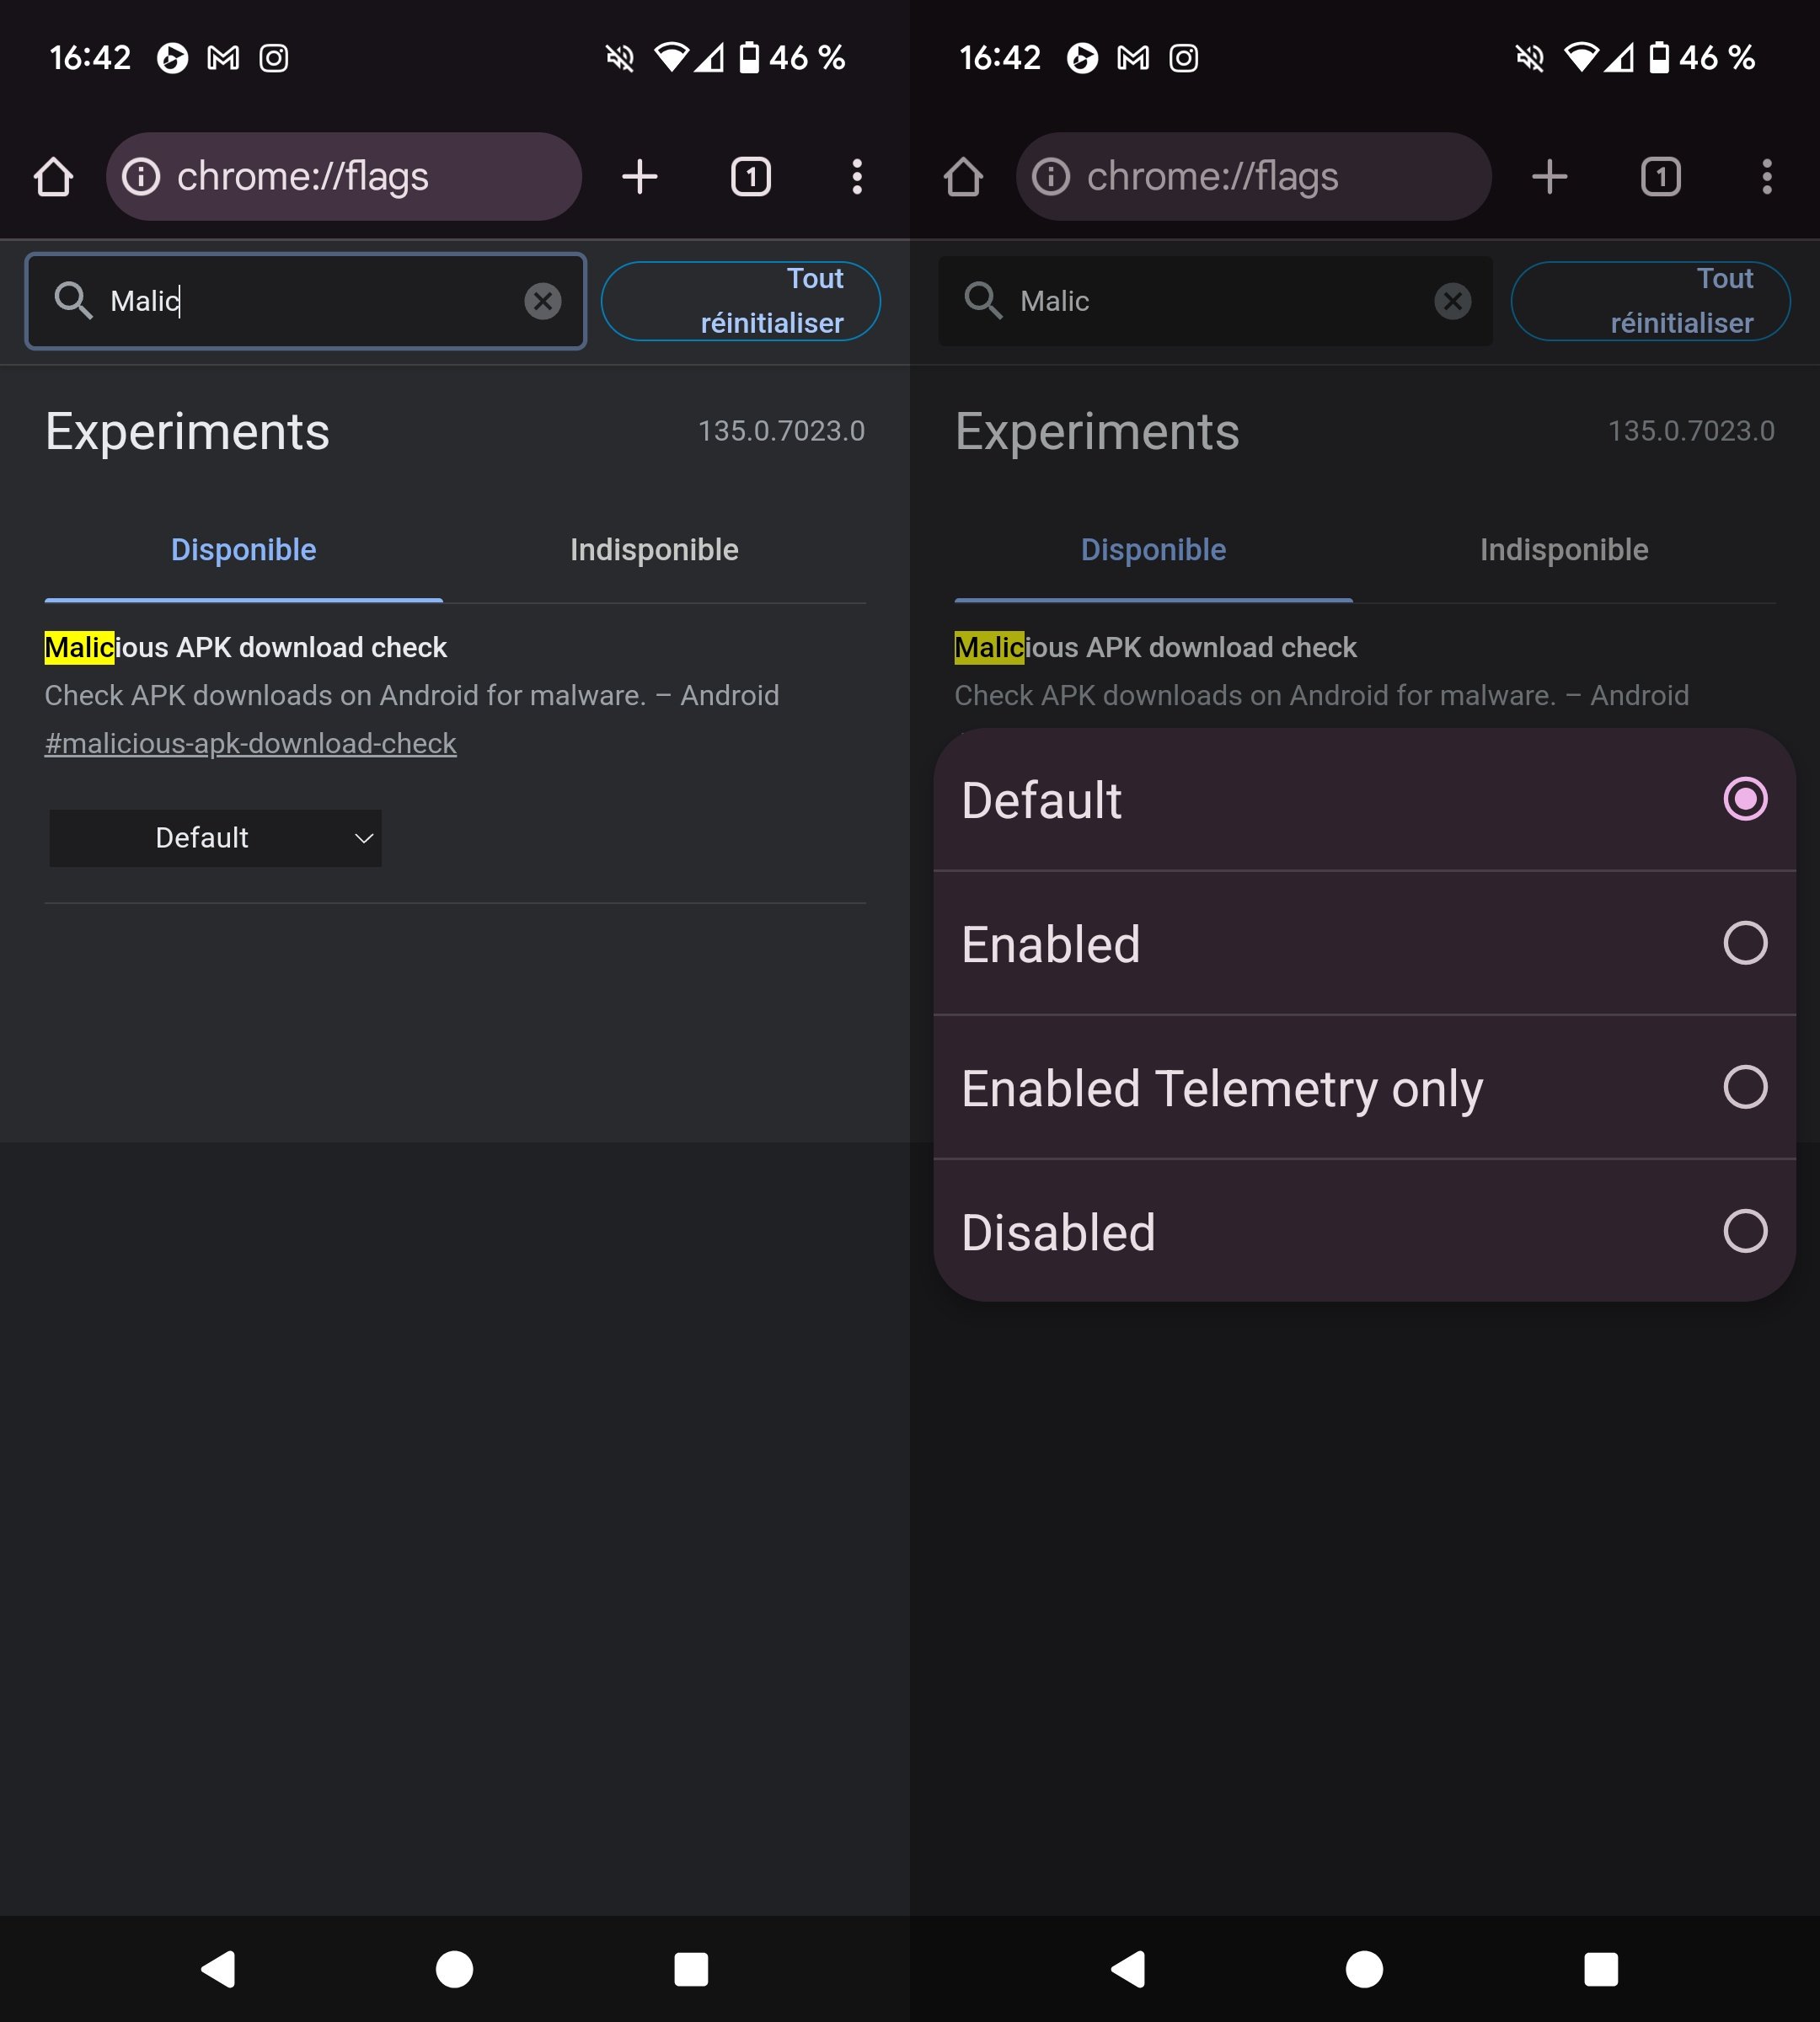Select the Default radio option in popup

[1744, 799]
